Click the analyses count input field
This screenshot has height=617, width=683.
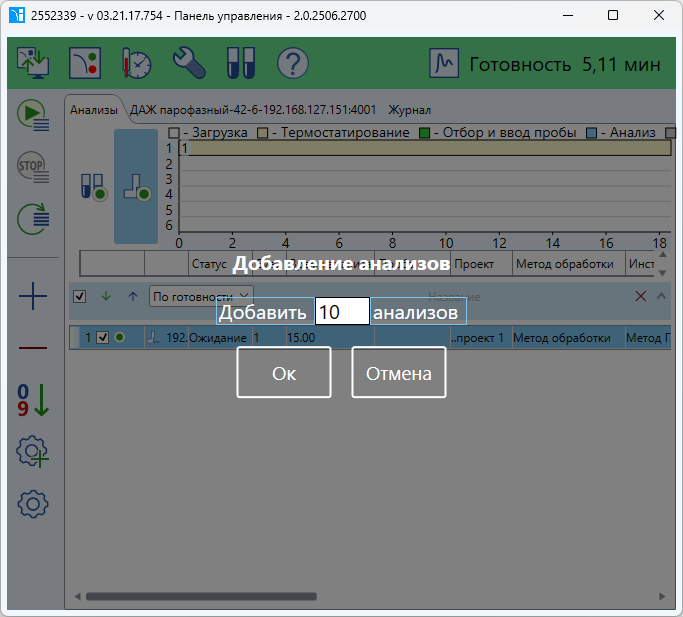[x=341, y=312]
